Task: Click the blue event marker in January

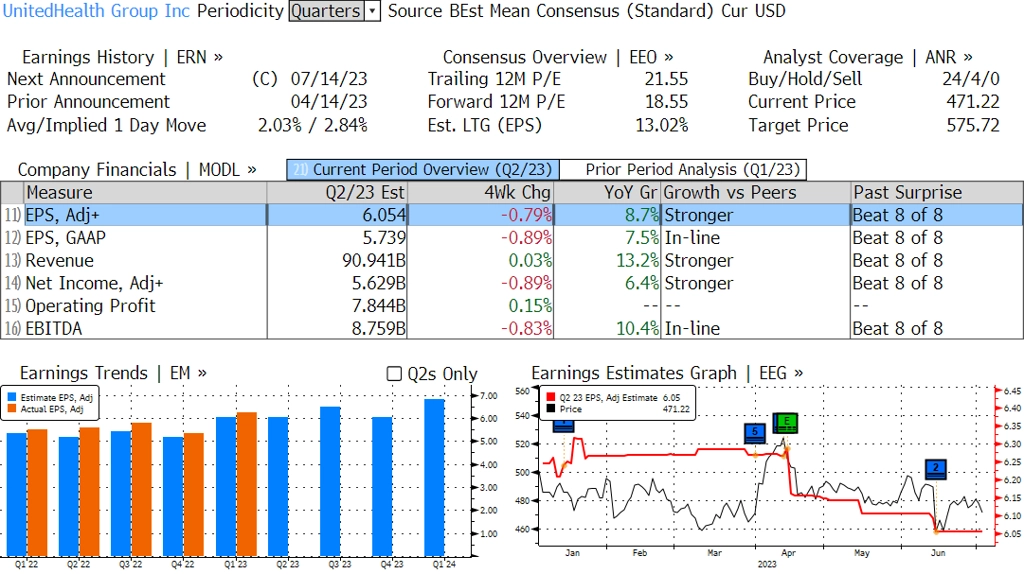Action: click(563, 426)
